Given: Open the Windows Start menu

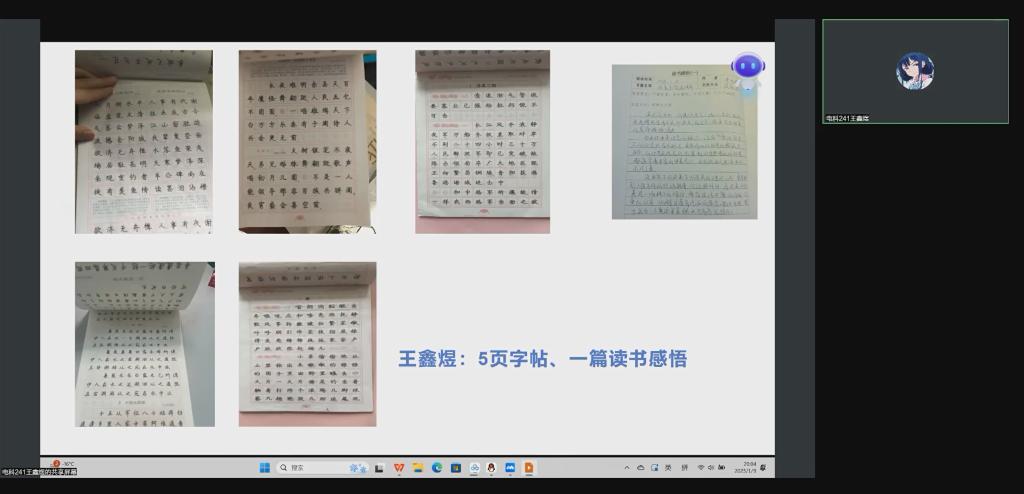Looking at the screenshot, I should (x=265, y=467).
